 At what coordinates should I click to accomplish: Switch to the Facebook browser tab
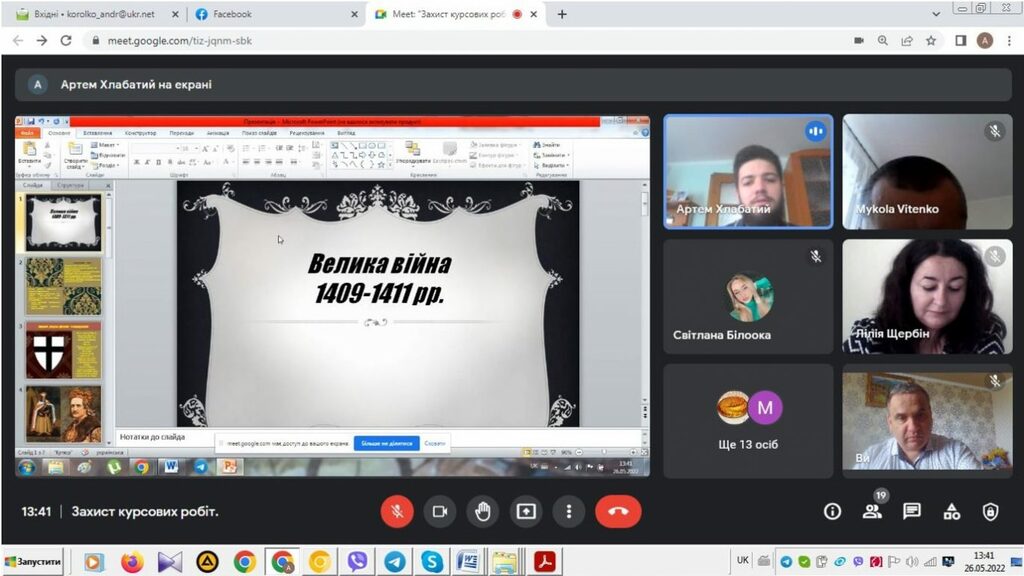click(x=270, y=14)
